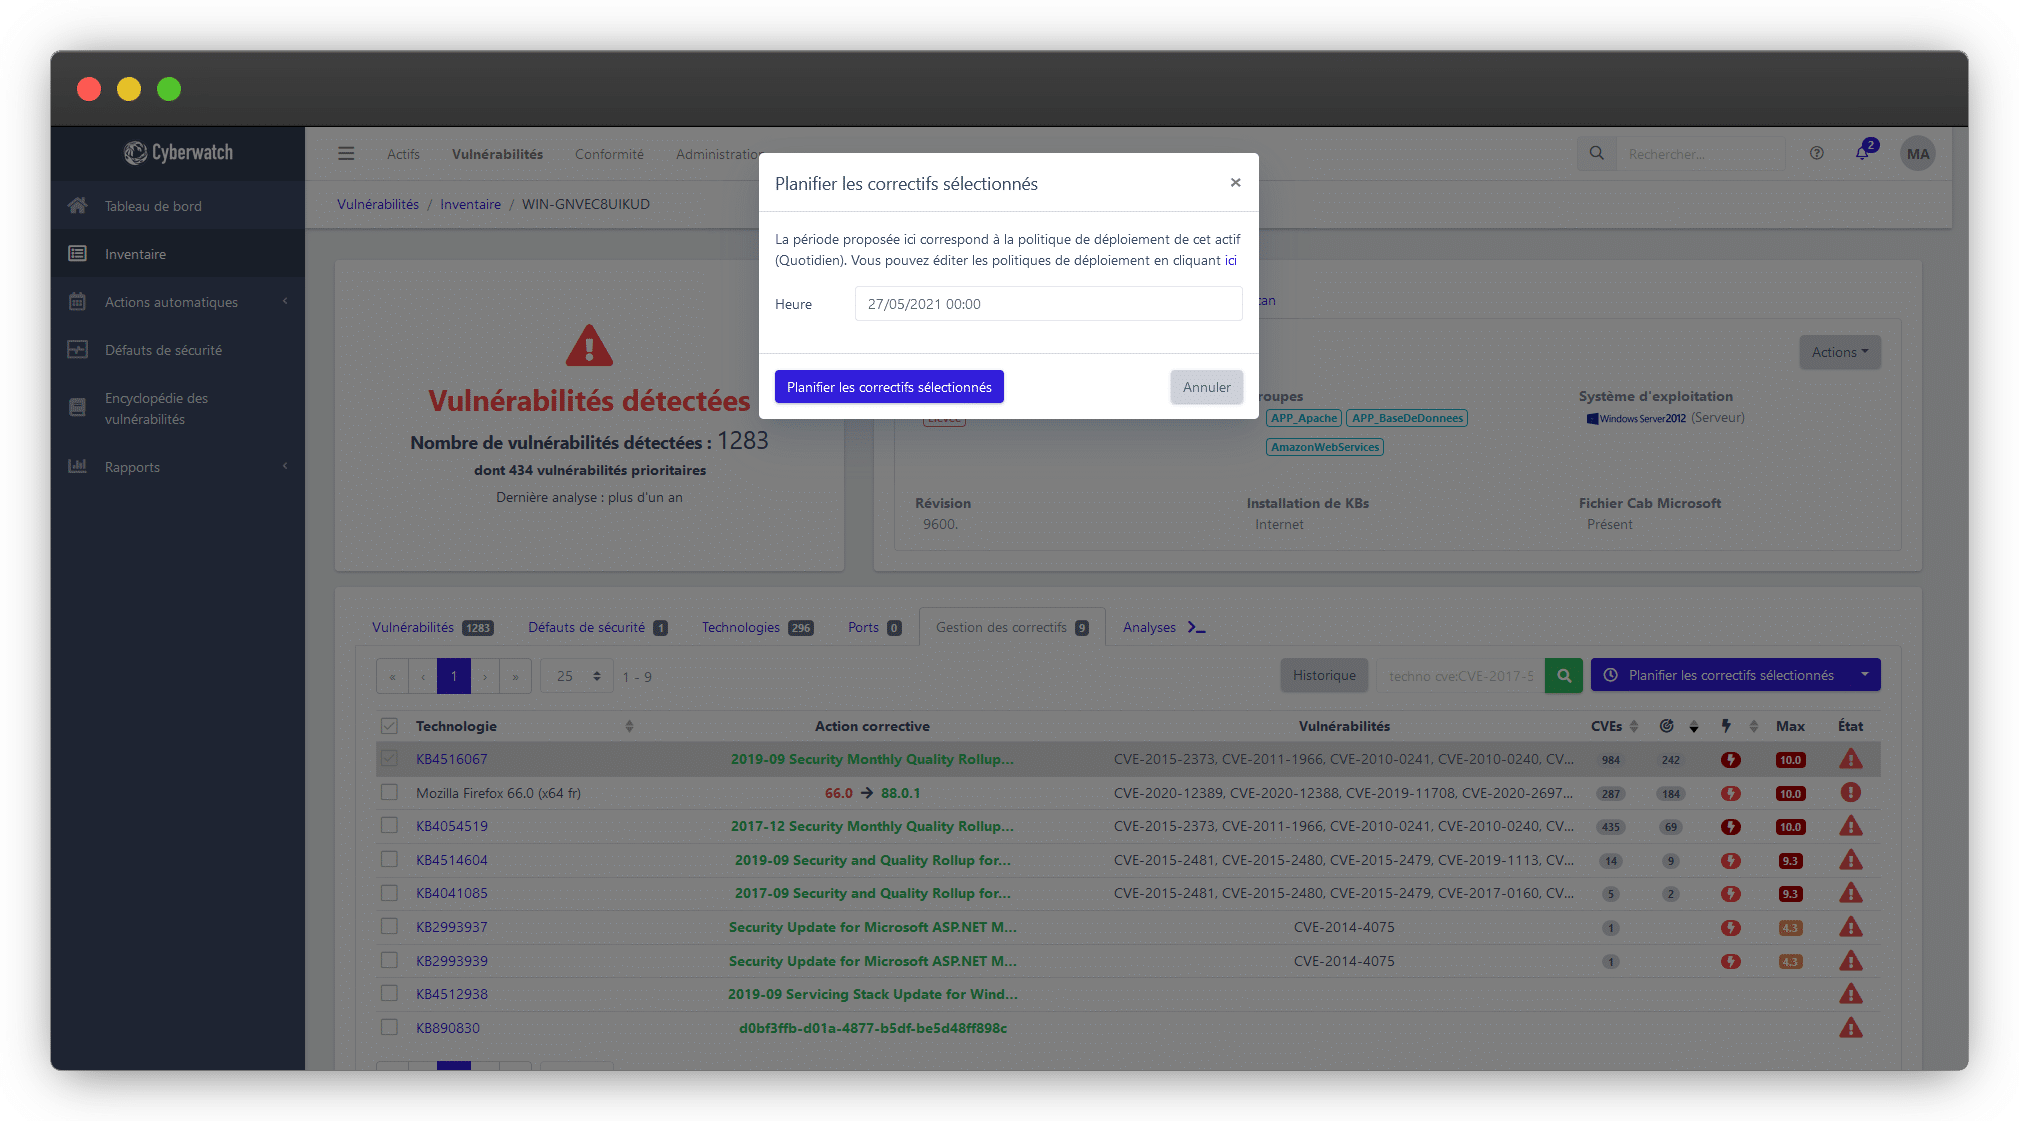Click the Inventaire inventory icon
This screenshot has height=1121, width=2019.
(77, 253)
